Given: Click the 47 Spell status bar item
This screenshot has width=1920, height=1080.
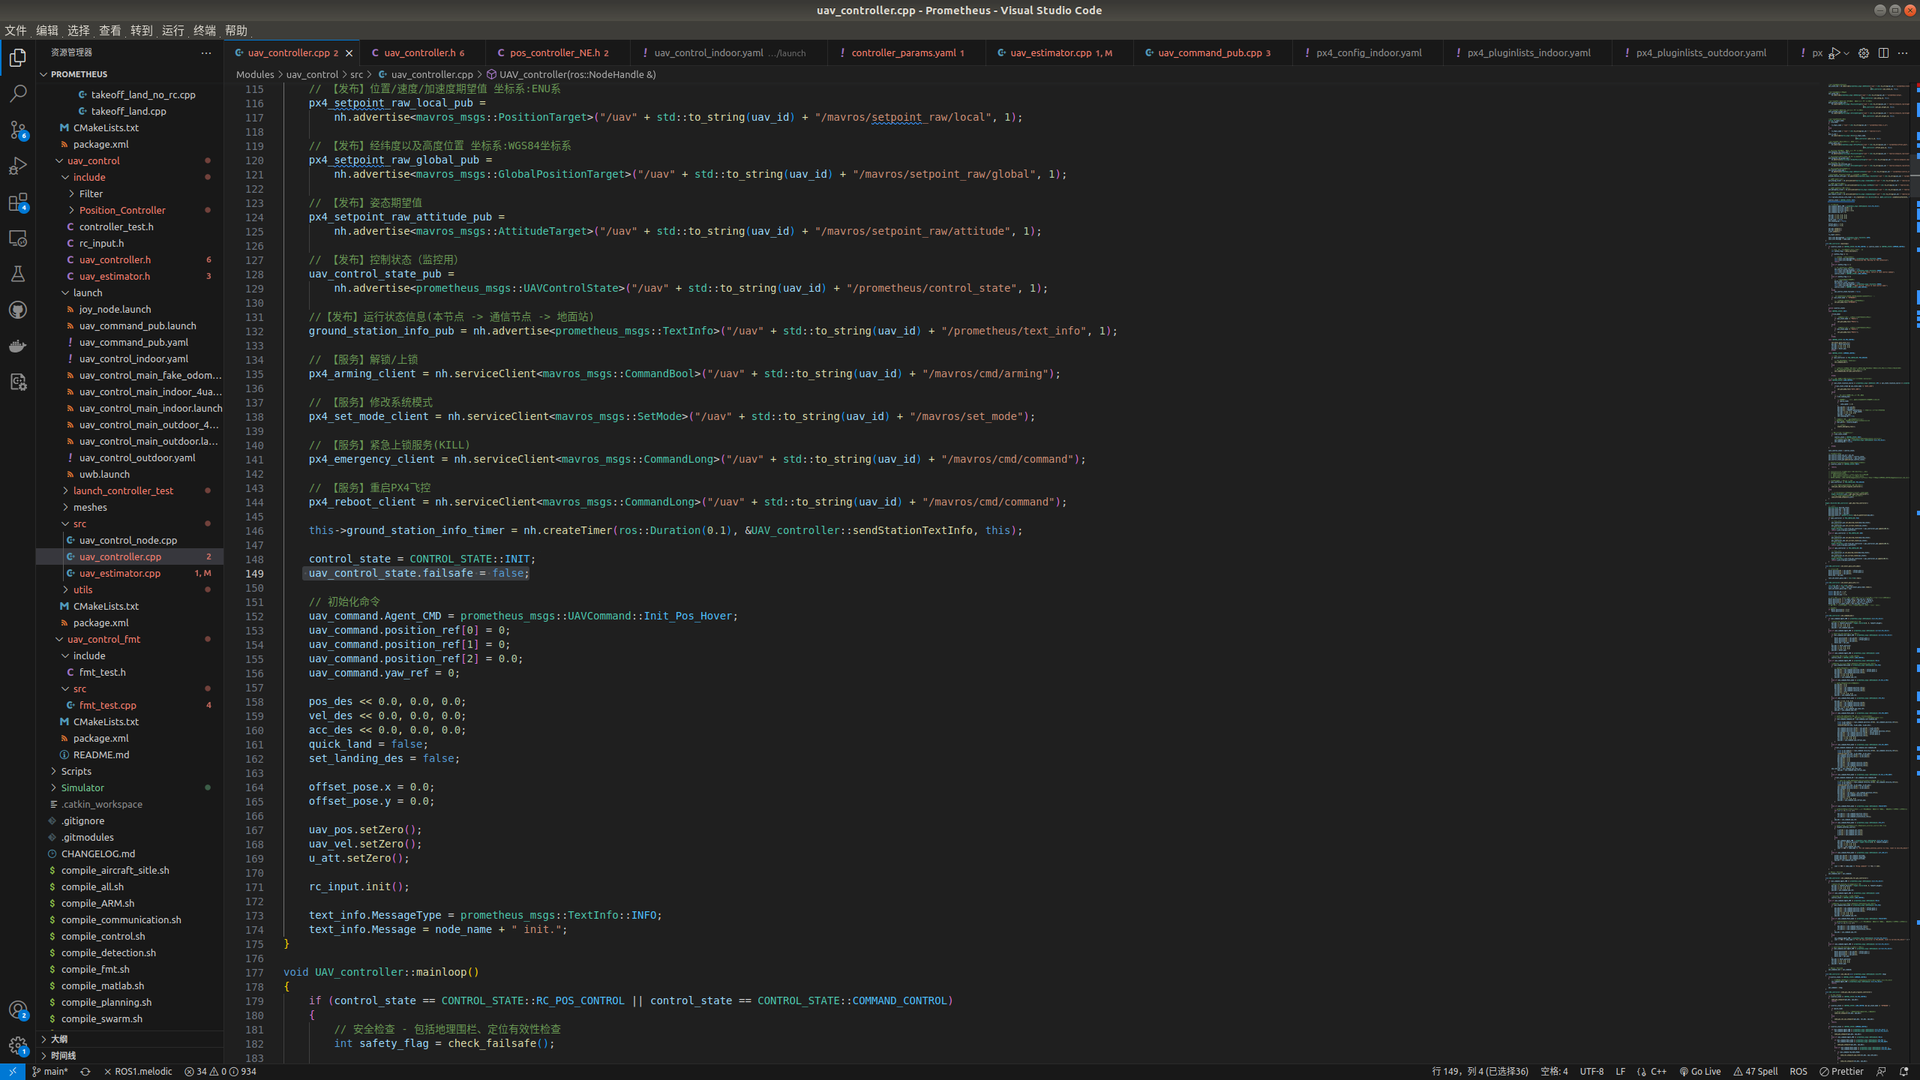Looking at the screenshot, I should pos(1755,1071).
